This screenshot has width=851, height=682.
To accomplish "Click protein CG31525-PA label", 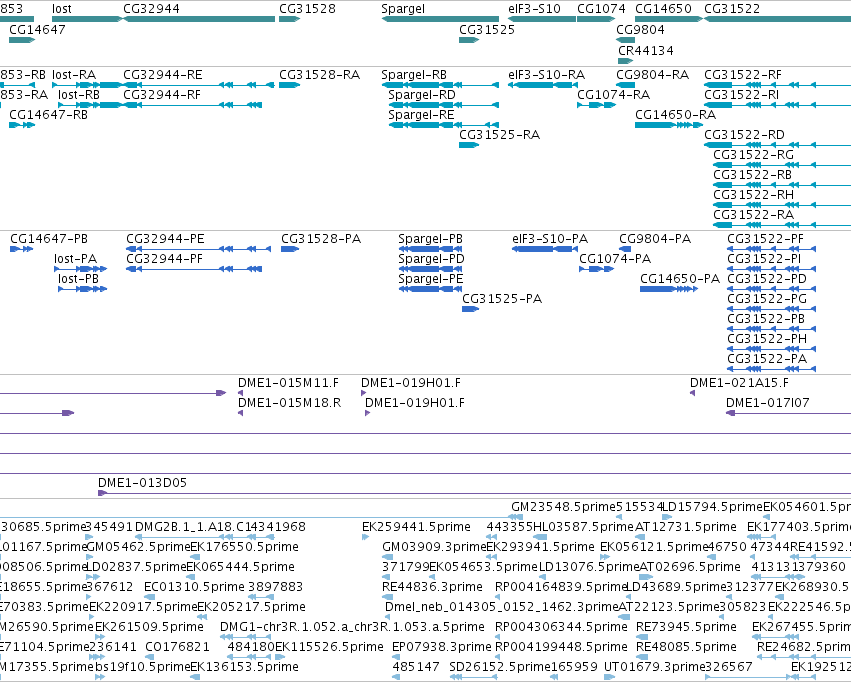I will pyautogui.click(x=502, y=298).
